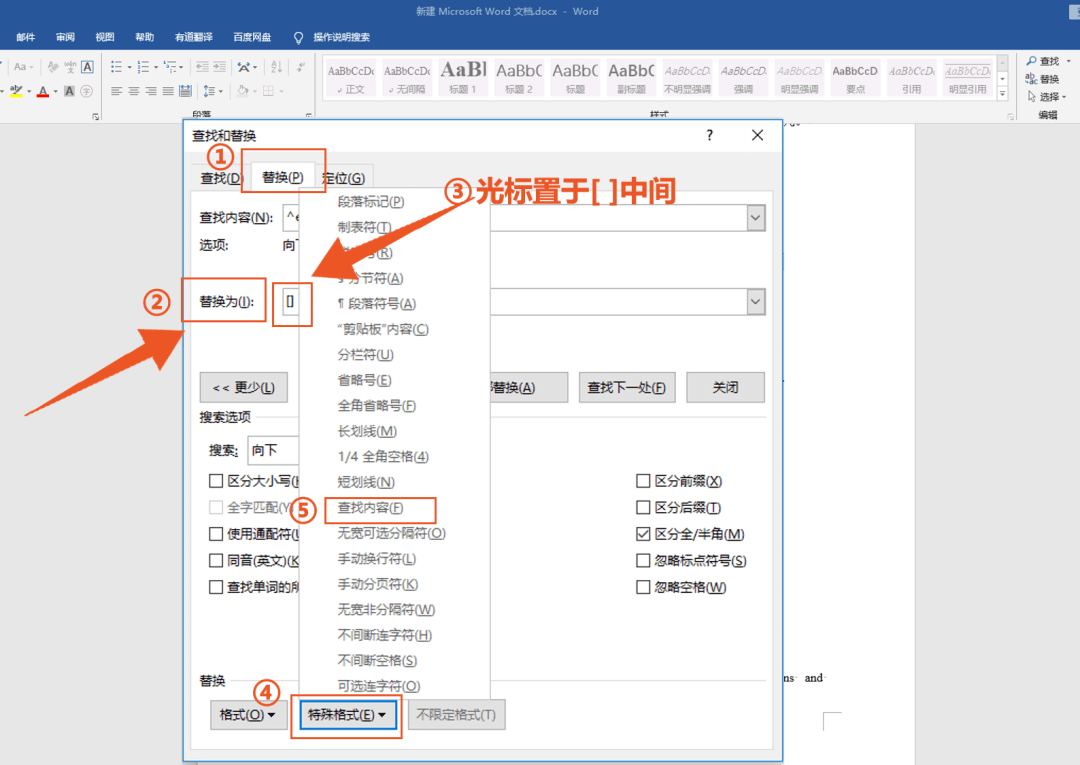1080x765 pixels.
Task: Click the Replace icon in editing group
Action: tap(1031, 78)
